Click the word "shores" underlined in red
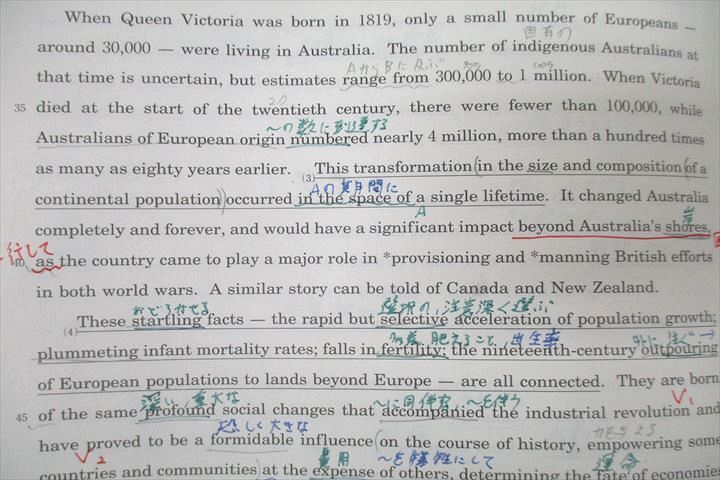Viewport: 720px width, 480px height. click(x=687, y=226)
